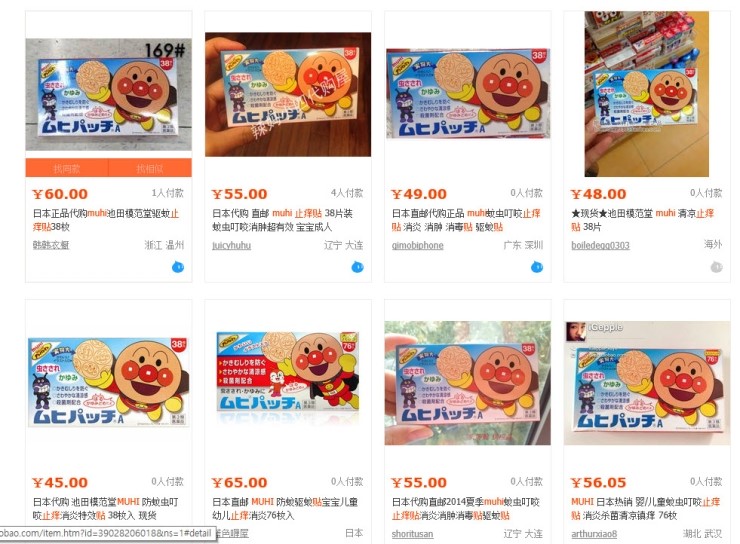The height and width of the screenshot is (544, 740).
Task: Open Wangwang chat icon for qimobiphone listing
Action: [537, 267]
